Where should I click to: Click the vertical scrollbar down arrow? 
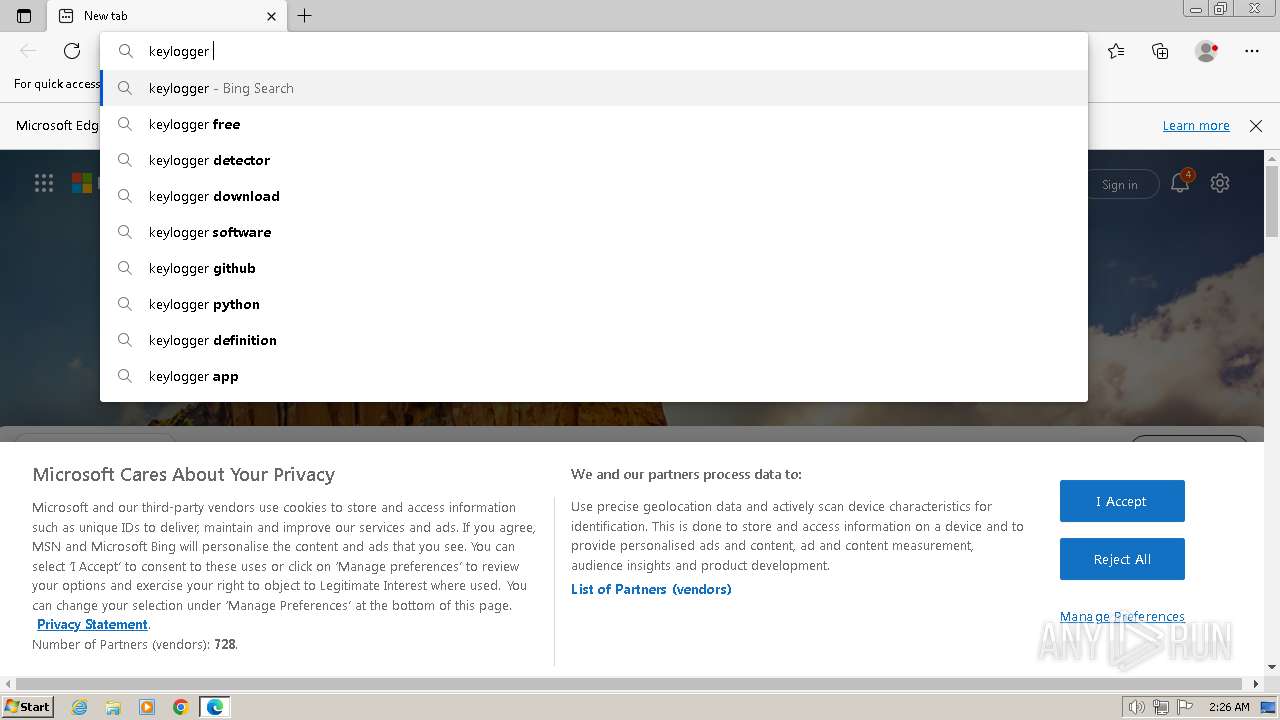(1272, 667)
